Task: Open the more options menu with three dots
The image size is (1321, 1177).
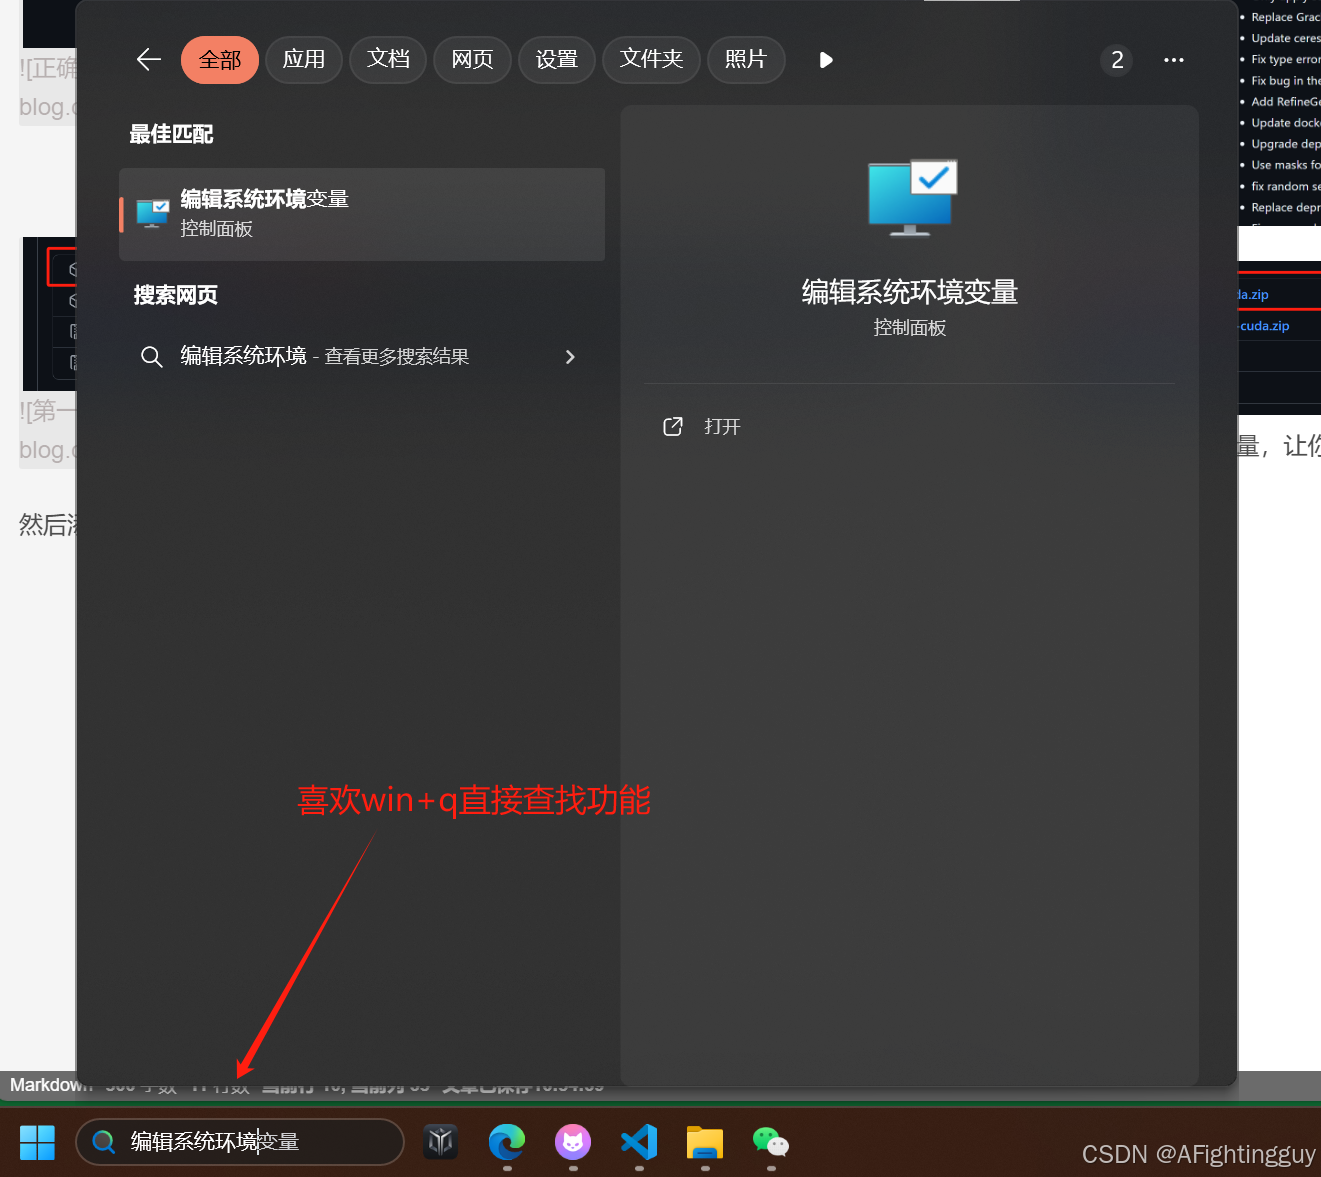Action: 1173,60
